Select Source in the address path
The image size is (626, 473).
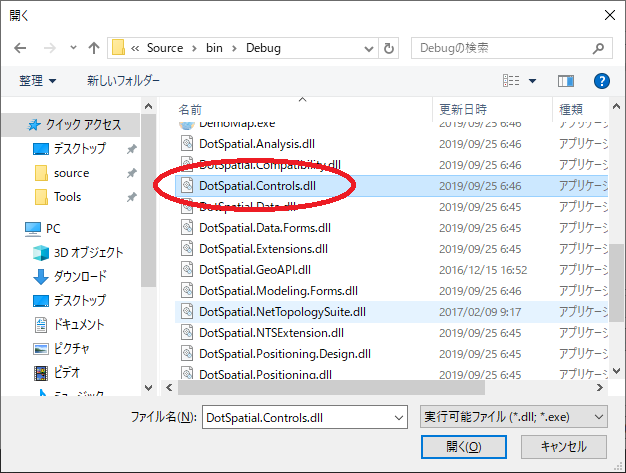[165, 48]
